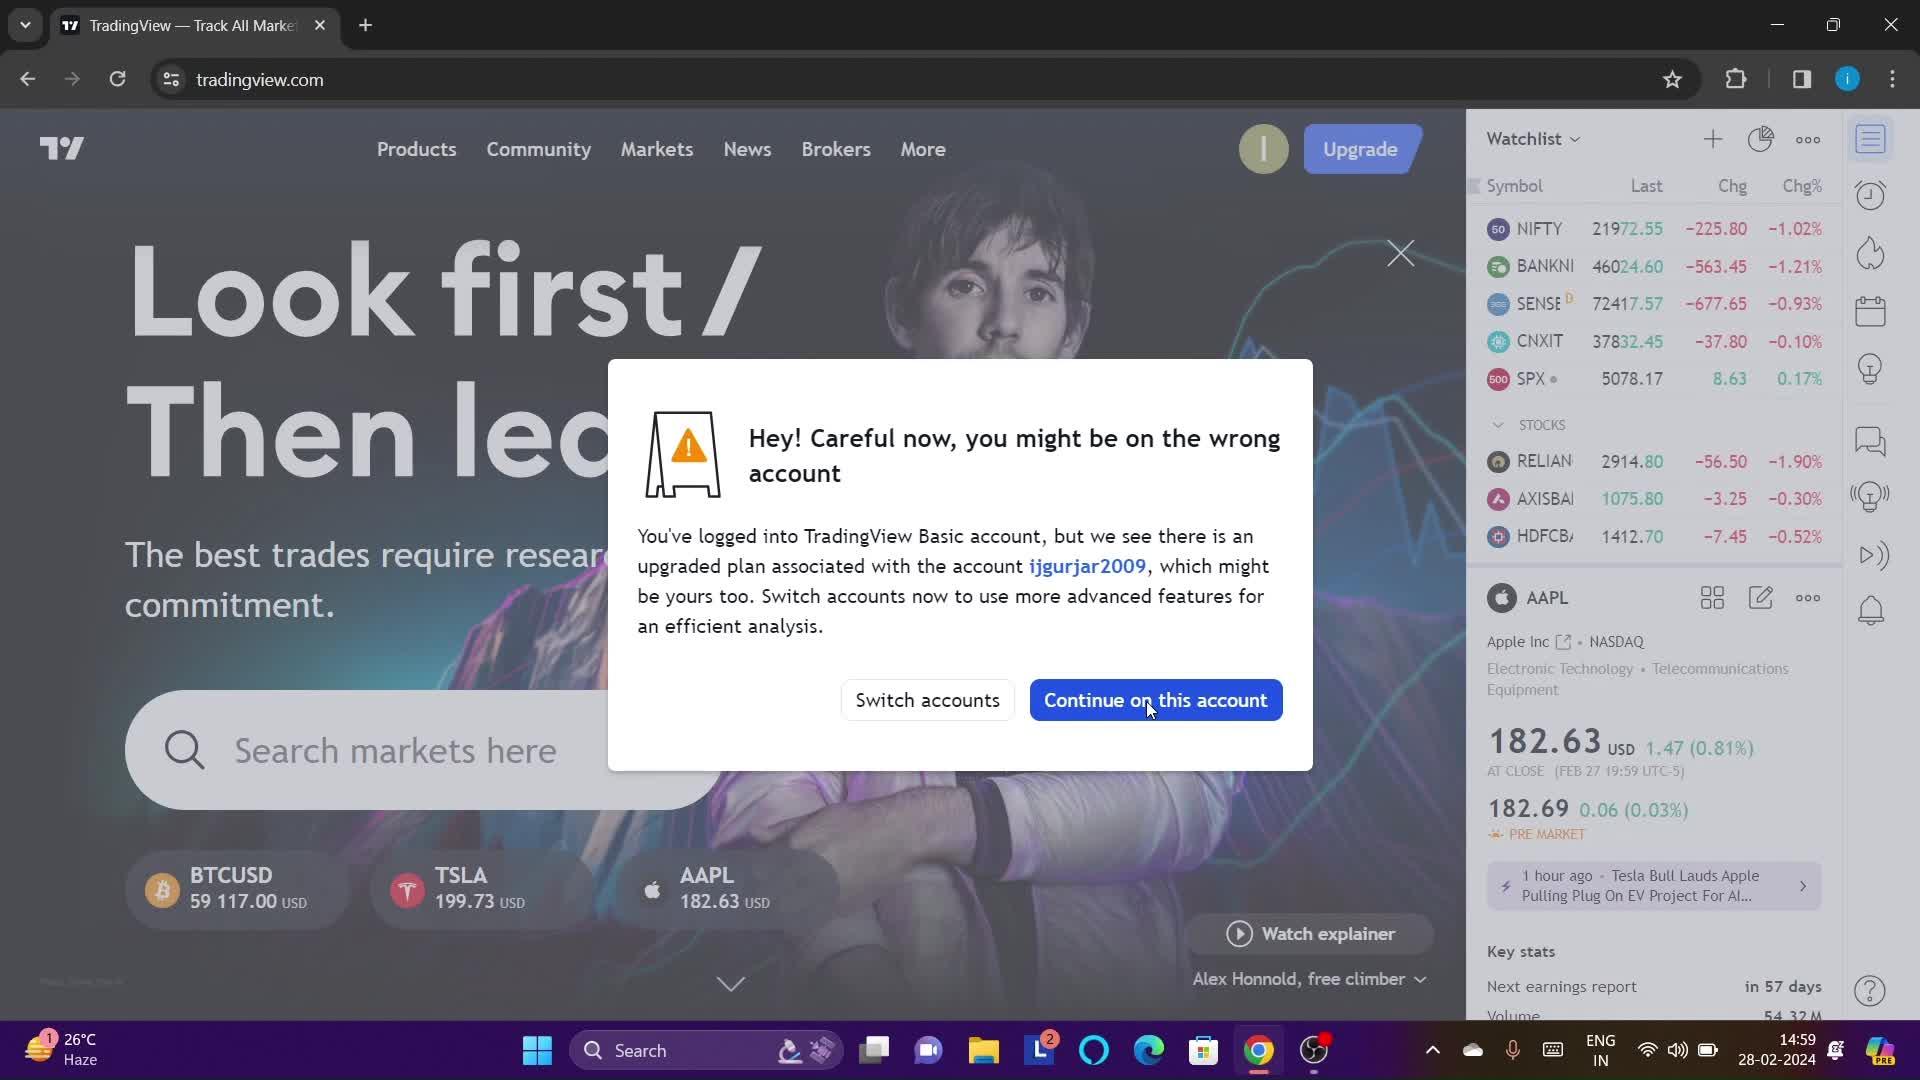The image size is (1920, 1080).
Task: Open the Notifications bell icon
Action: coord(1870,611)
